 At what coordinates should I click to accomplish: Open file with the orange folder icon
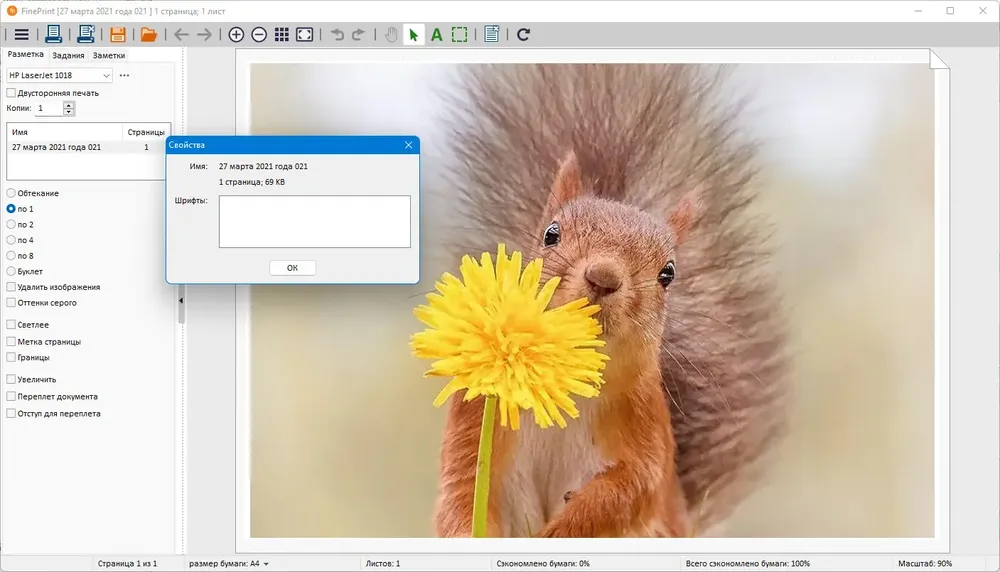coord(149,34)
